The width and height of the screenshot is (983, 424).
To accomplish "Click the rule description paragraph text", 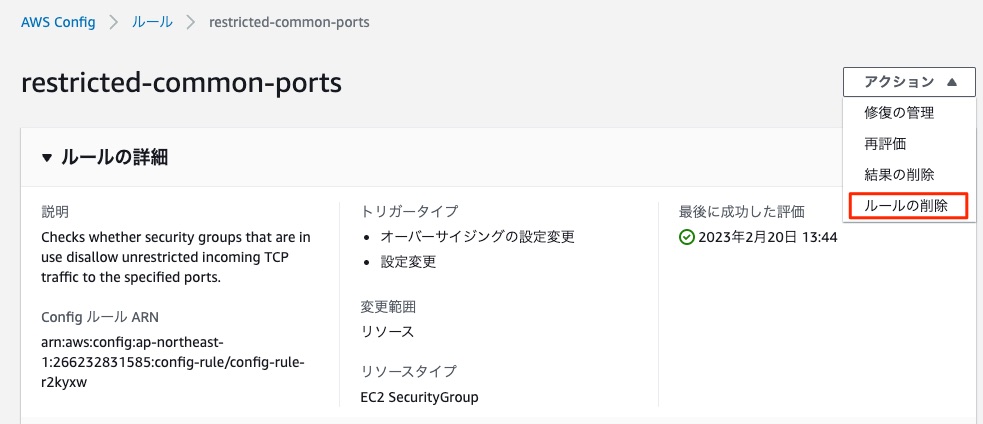I will [176, 258].
